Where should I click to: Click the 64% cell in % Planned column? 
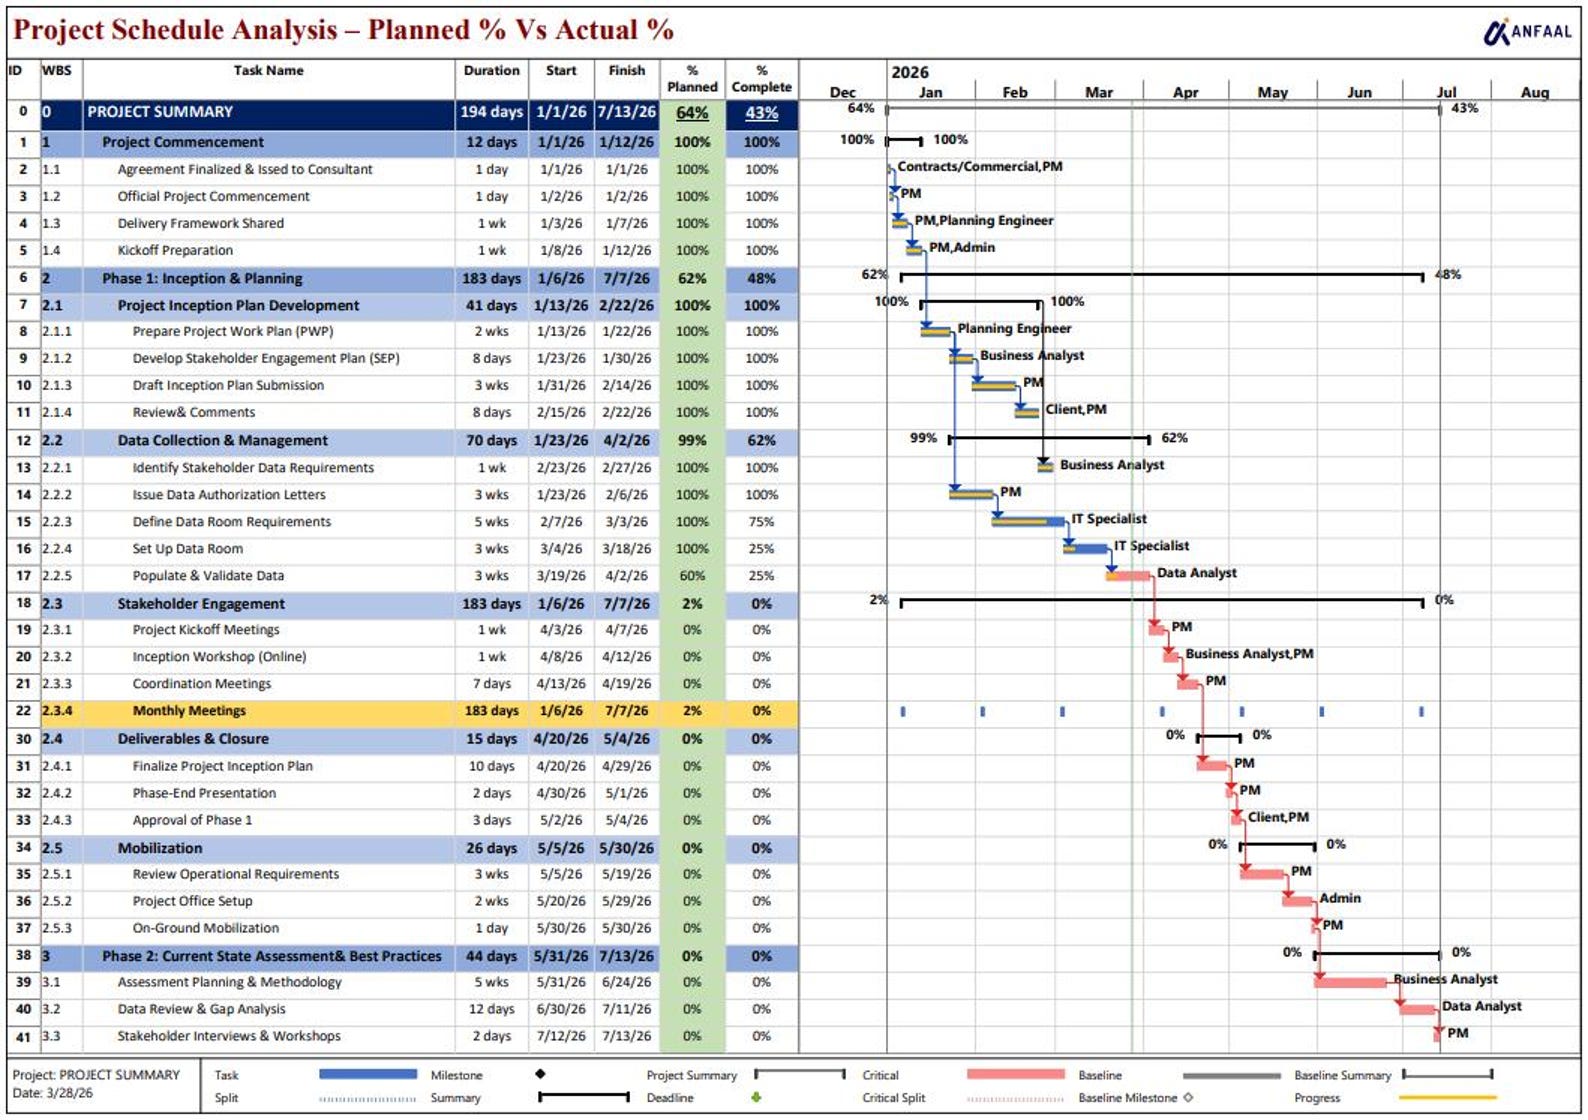click(692, 113)
